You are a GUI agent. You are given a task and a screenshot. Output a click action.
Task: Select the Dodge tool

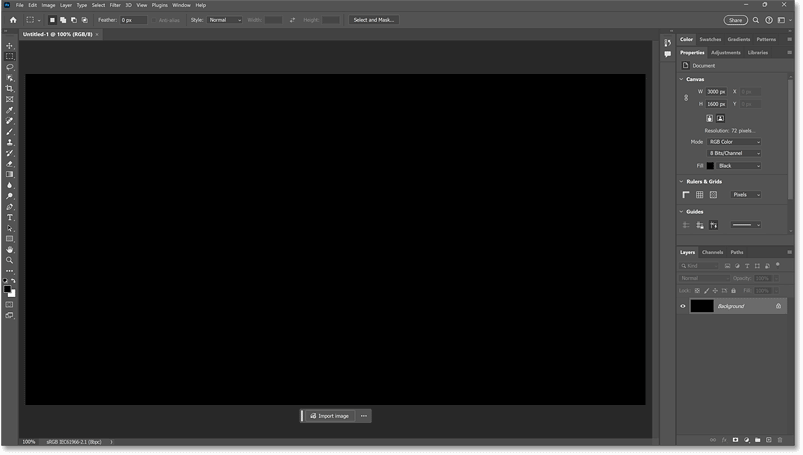click(x=10, y=196)
